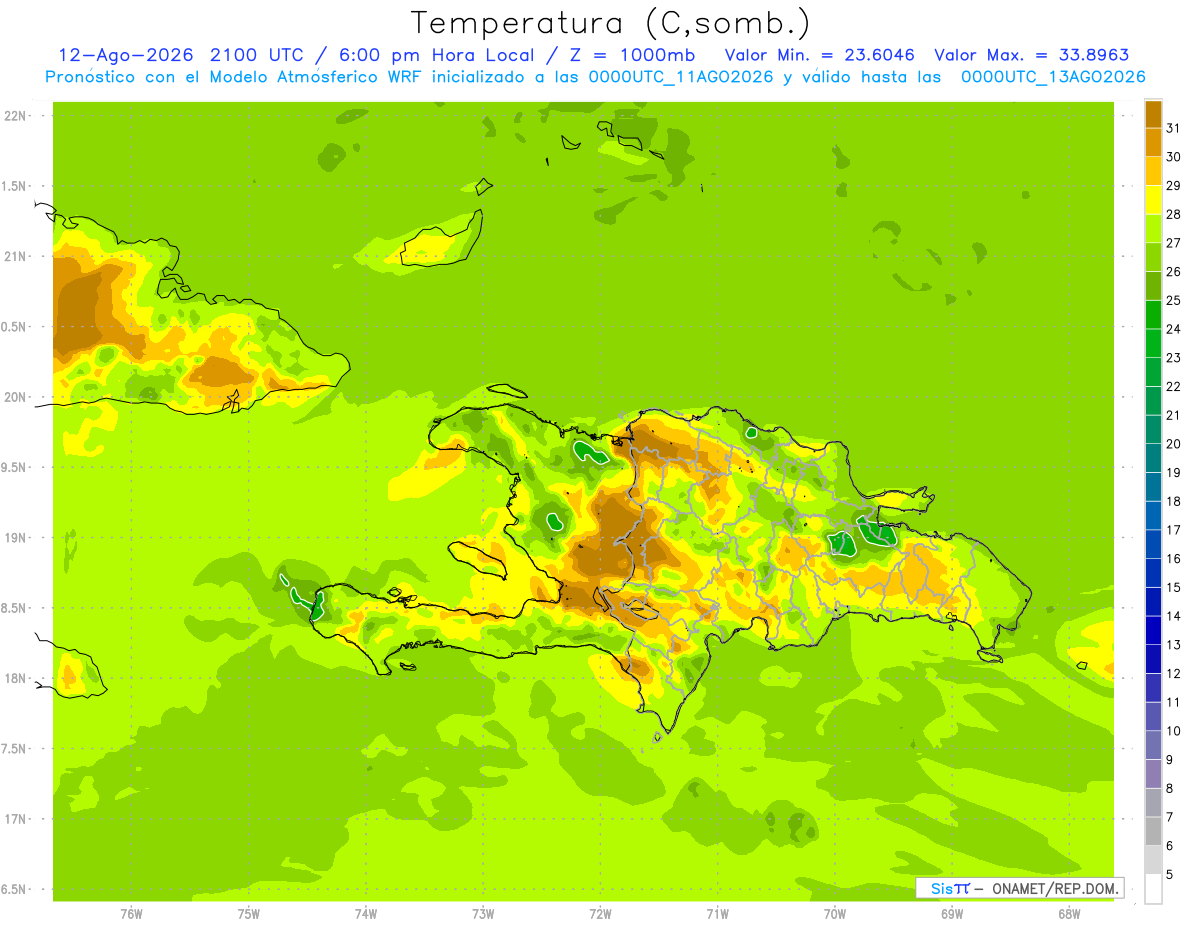Click colorbar value label "28"
The height and width of the screenshot is (927, 1200).
pos(1173,214)
